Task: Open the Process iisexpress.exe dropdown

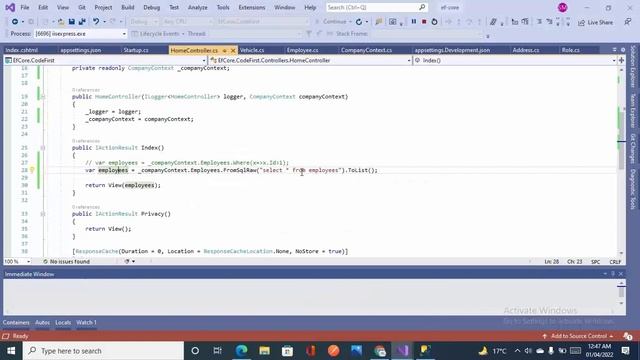Action: (x=80, y=34)
